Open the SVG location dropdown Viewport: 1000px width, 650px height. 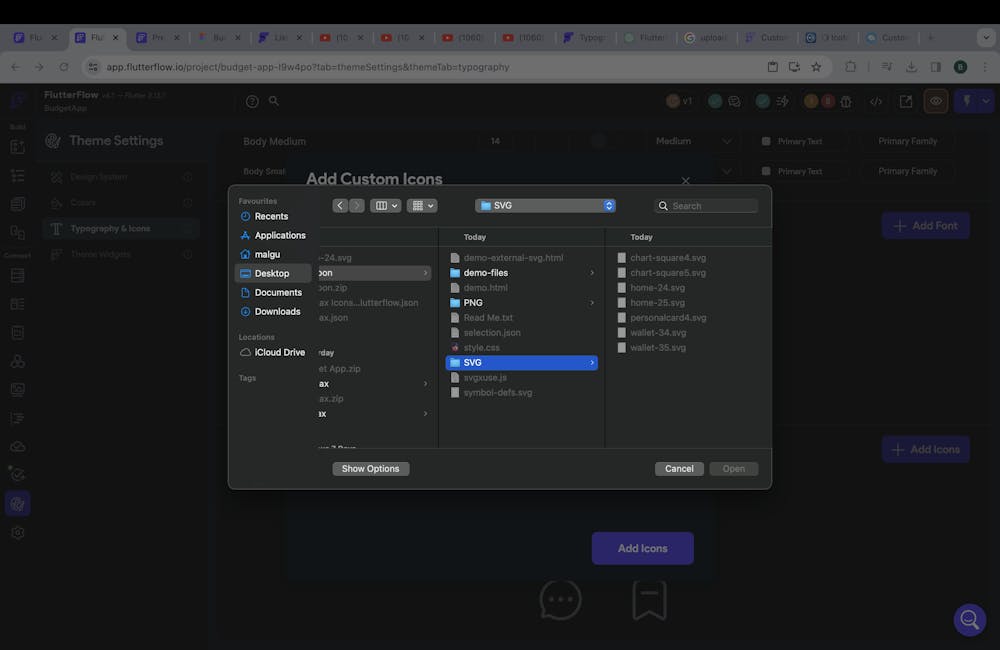pos(545,205)
